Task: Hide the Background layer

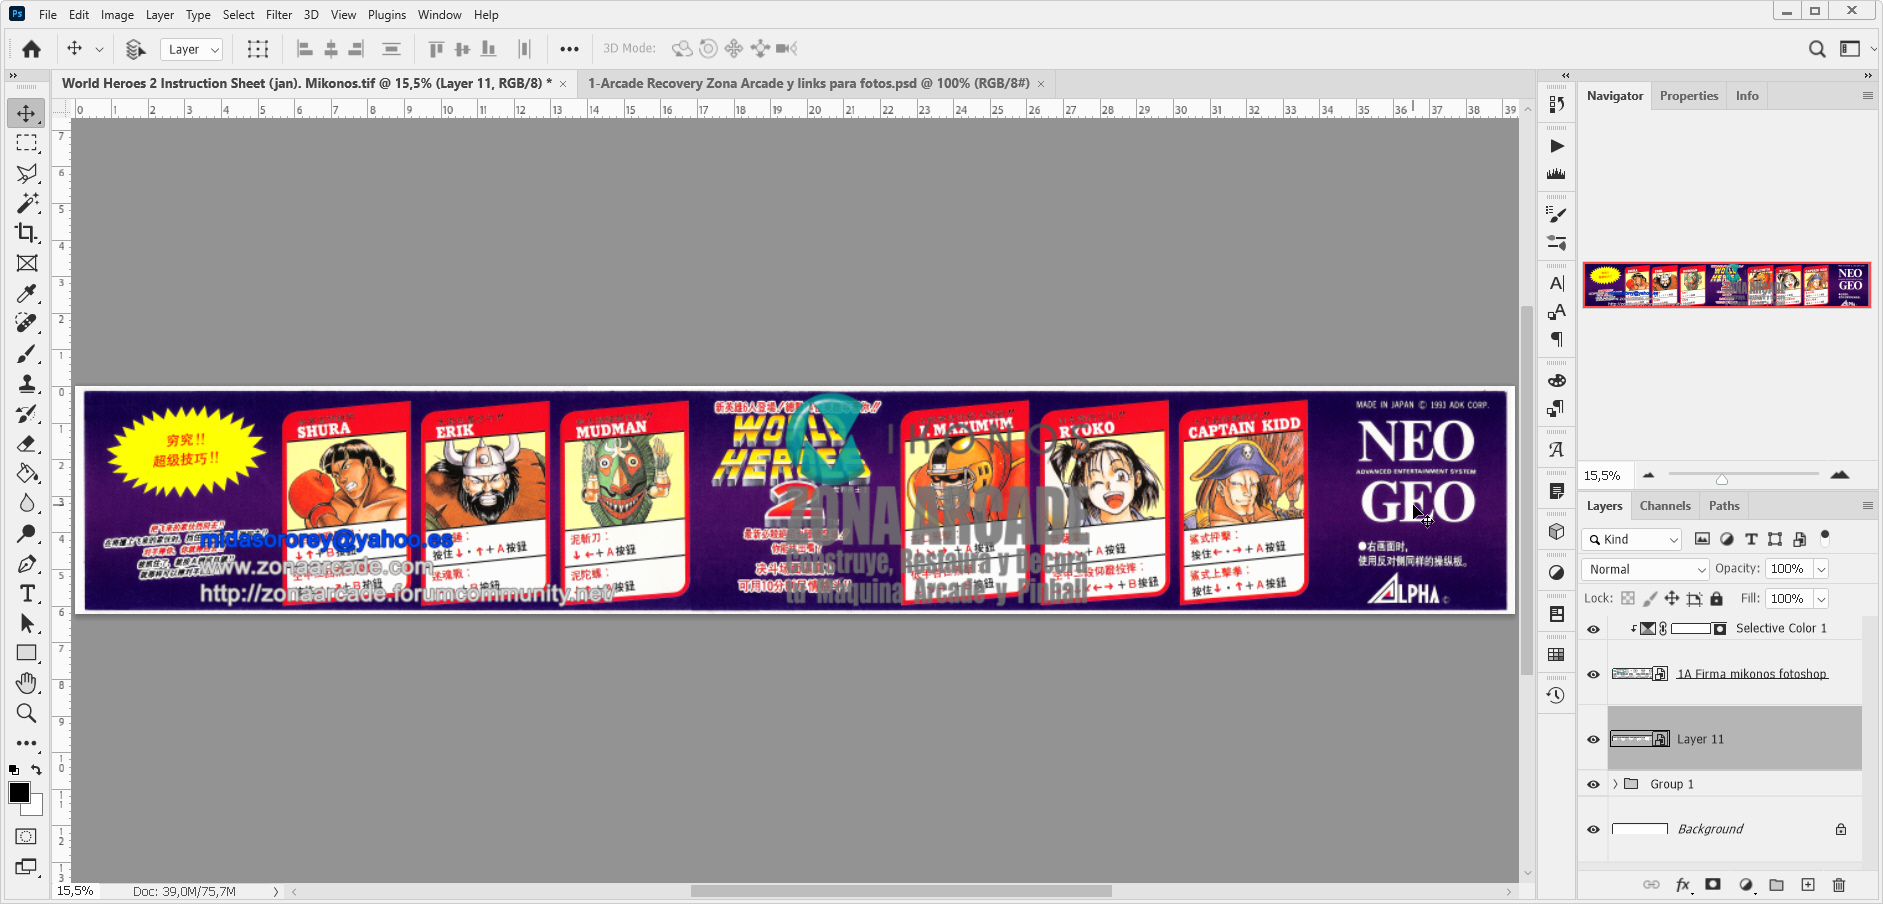Action: point(1593,829)
